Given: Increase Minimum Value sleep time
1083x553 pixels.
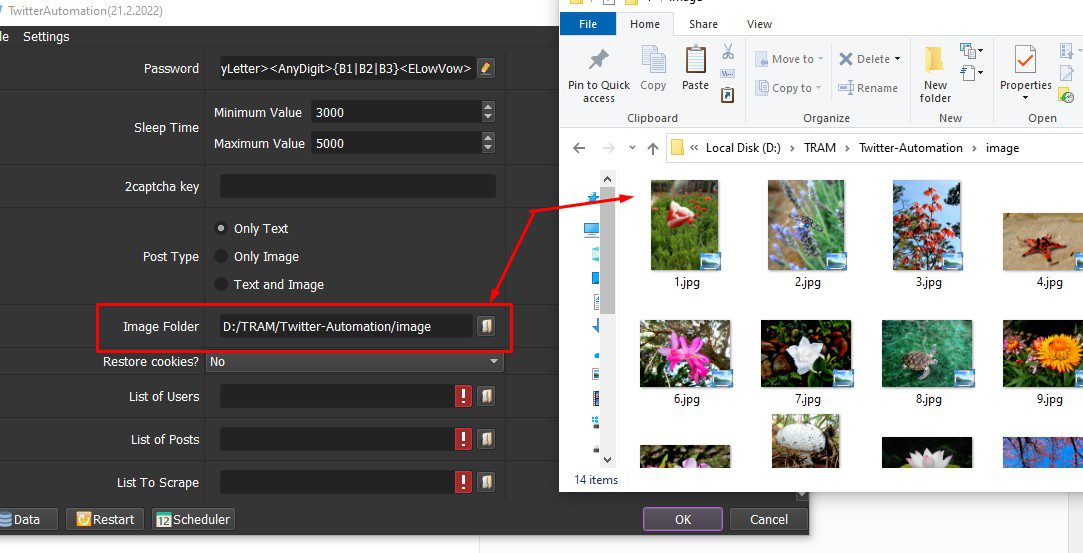Looking at the screenshot, I should pyautogui.click(x=488, y=107).
